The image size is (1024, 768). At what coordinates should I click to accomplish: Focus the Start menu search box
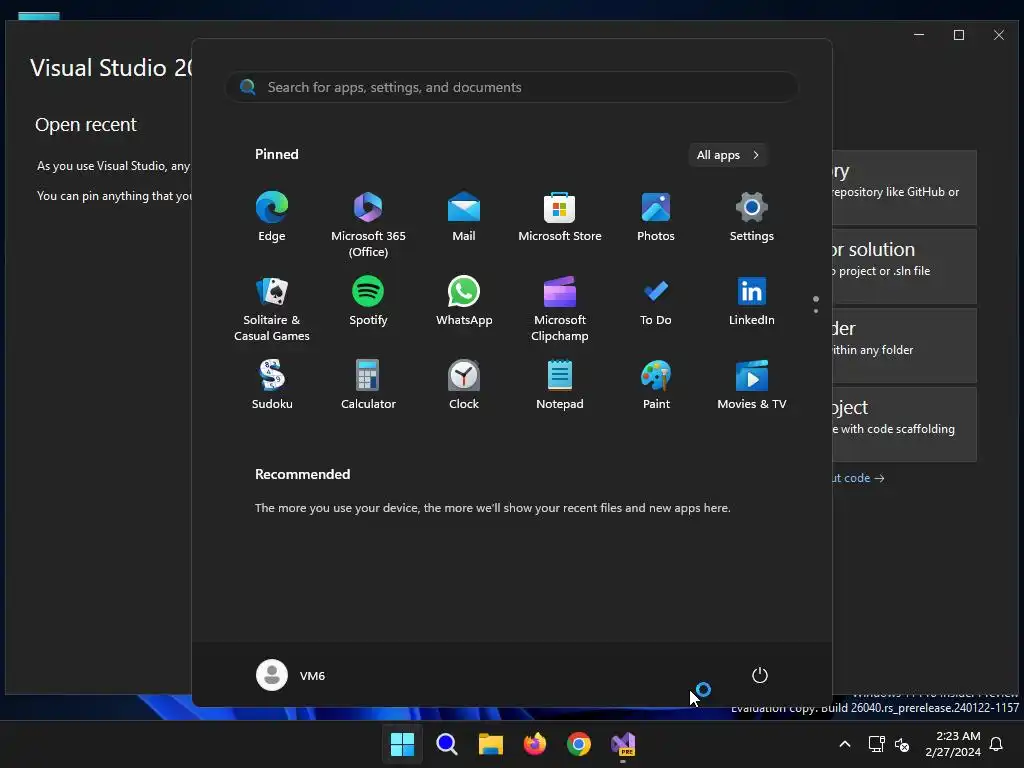pos(512,87)
